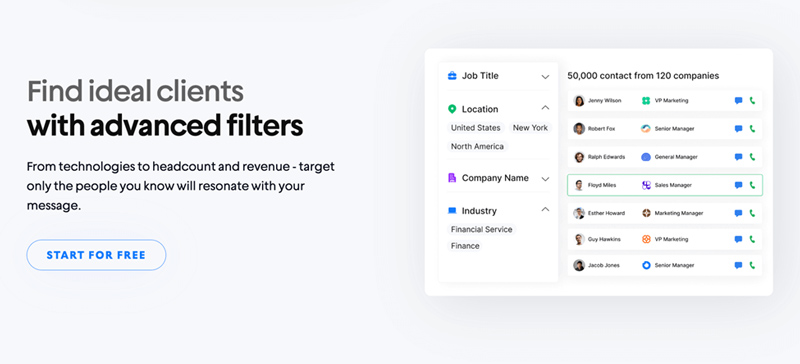
Task: Click the START FOR FREE button
Action: (96, 255)
